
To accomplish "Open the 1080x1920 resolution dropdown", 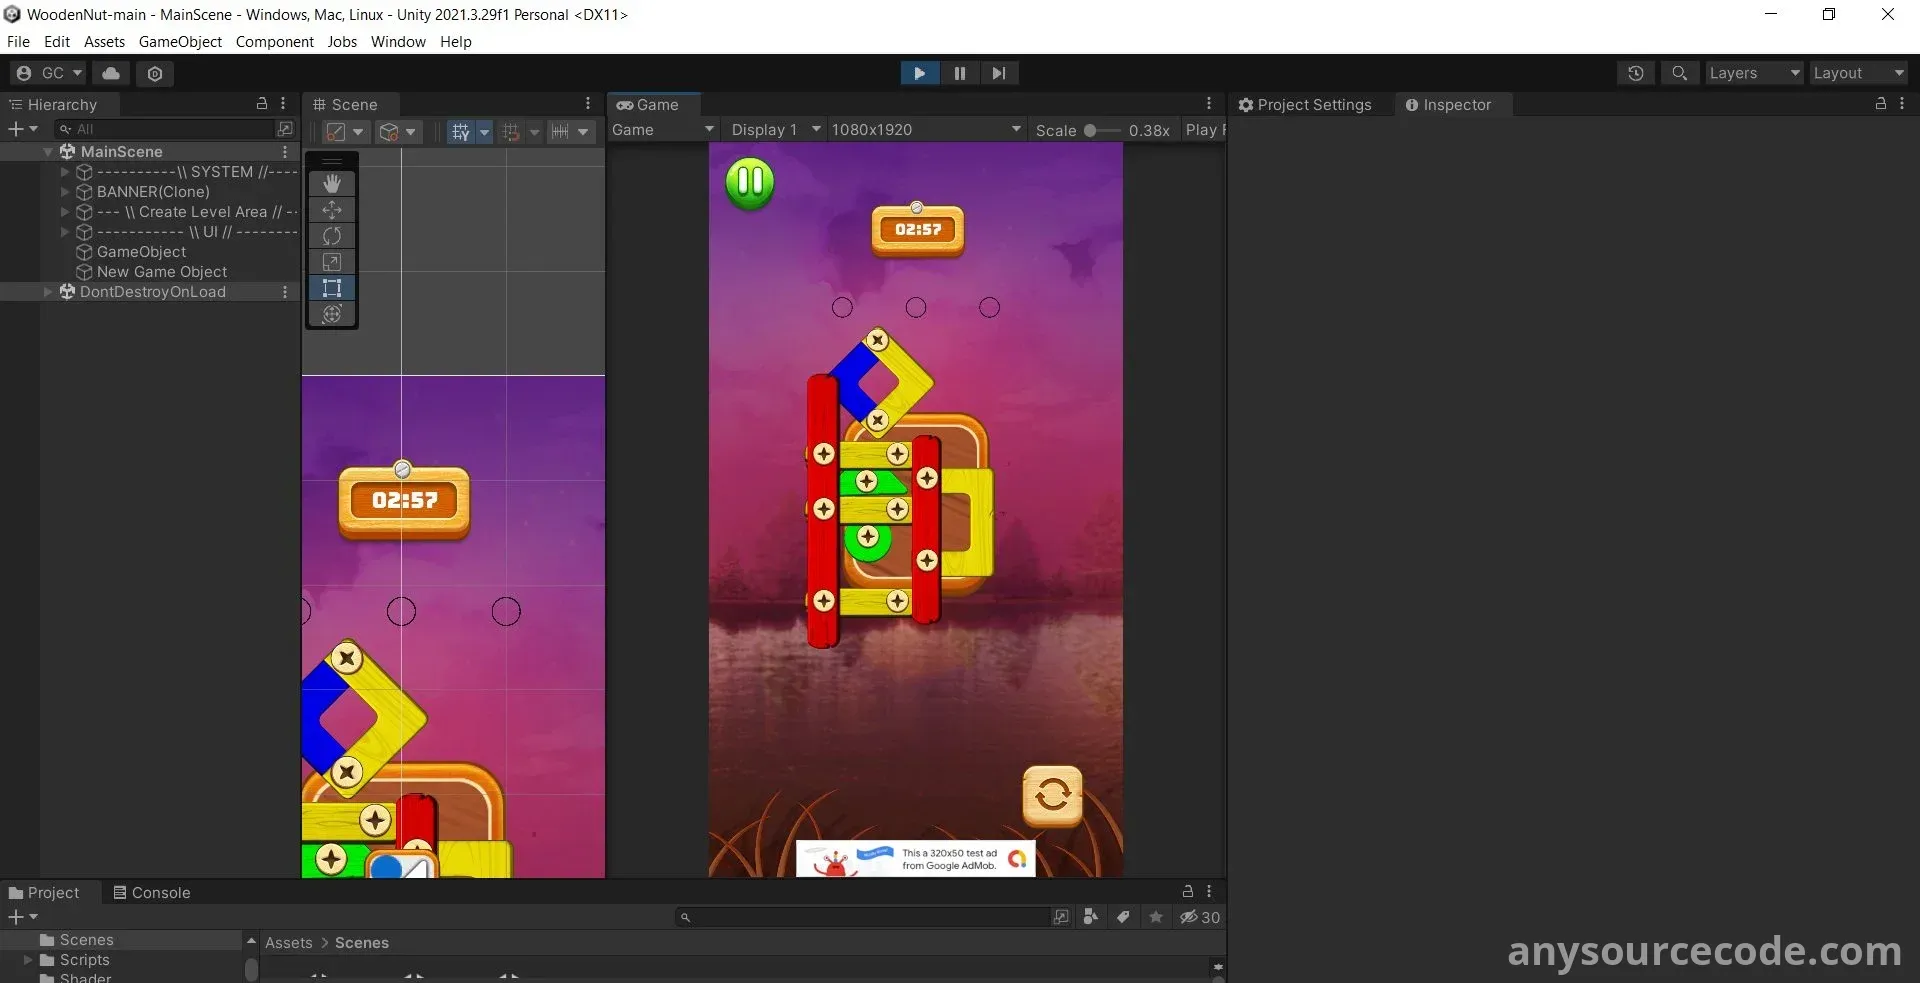I will point(925,130).
